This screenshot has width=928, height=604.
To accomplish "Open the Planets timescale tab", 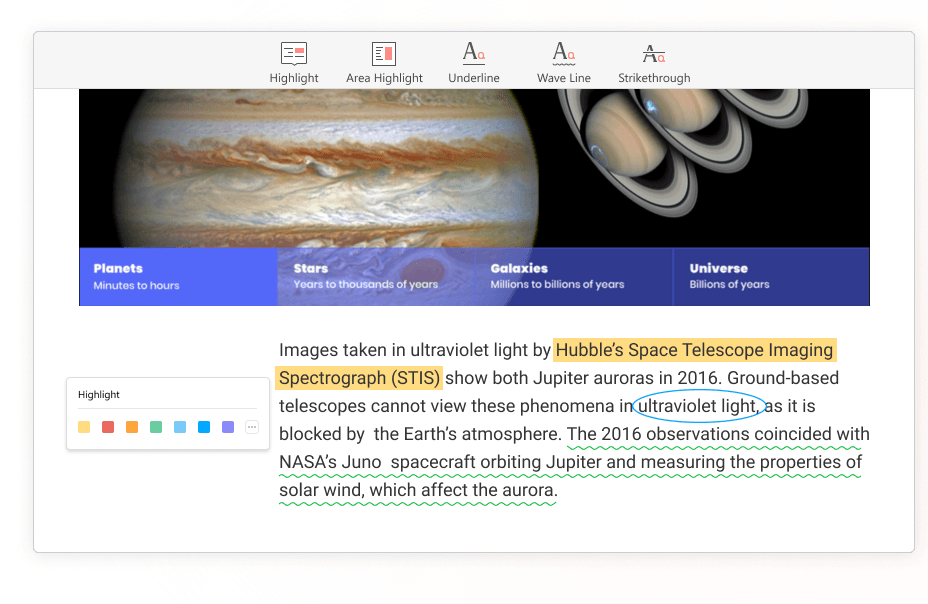I will click(x=178, y=277).
